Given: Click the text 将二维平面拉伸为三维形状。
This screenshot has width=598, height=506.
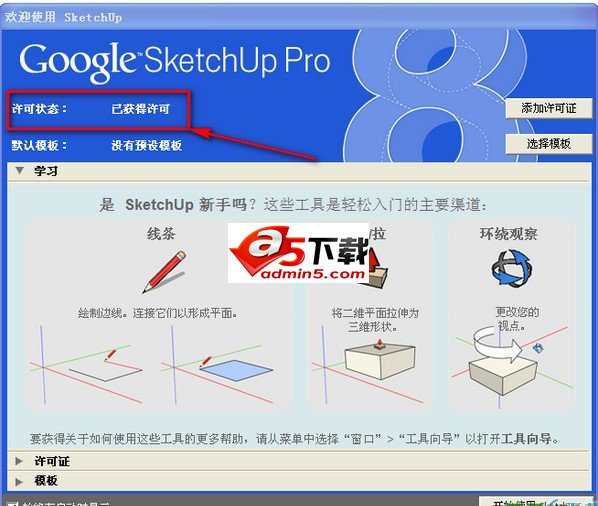Looking at the screenshot, I should [375, 320].
